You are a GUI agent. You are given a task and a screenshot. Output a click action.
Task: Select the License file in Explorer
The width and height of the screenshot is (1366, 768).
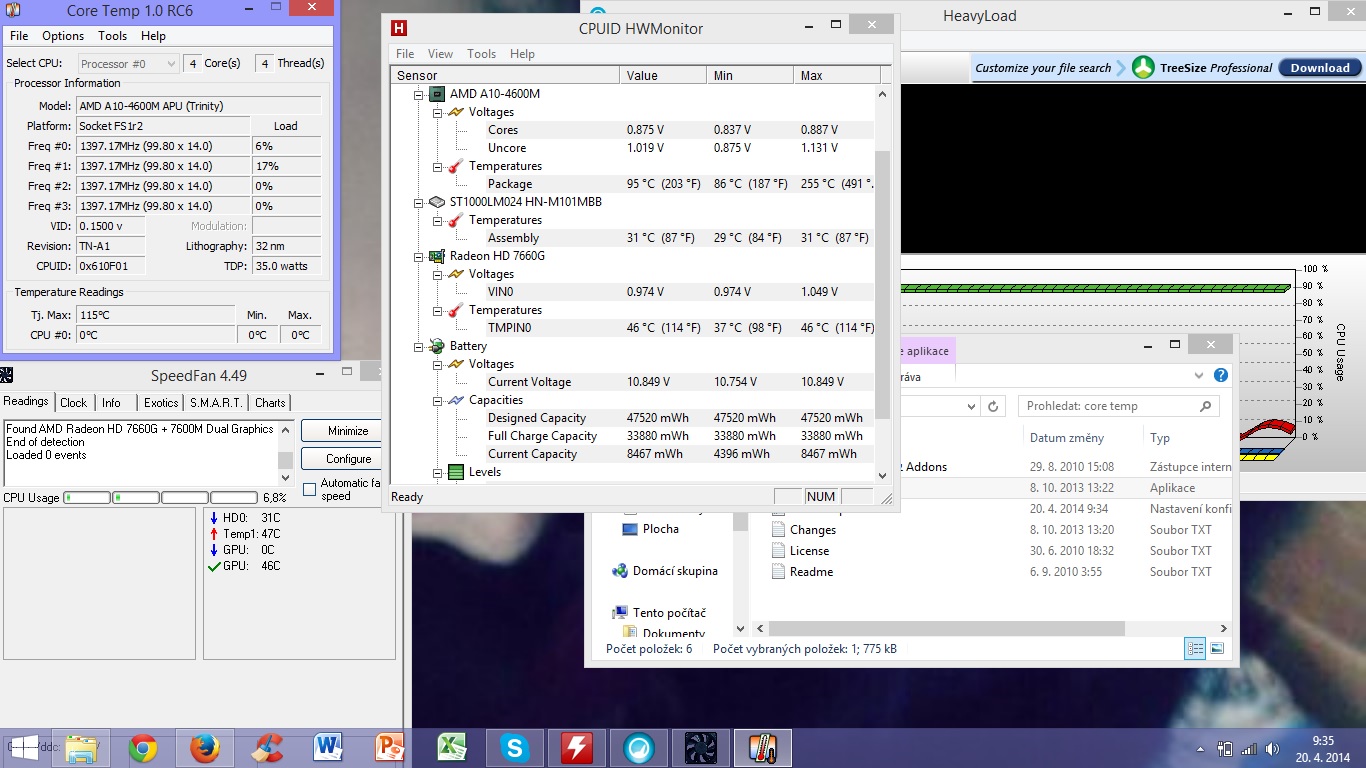coord(809,551)
